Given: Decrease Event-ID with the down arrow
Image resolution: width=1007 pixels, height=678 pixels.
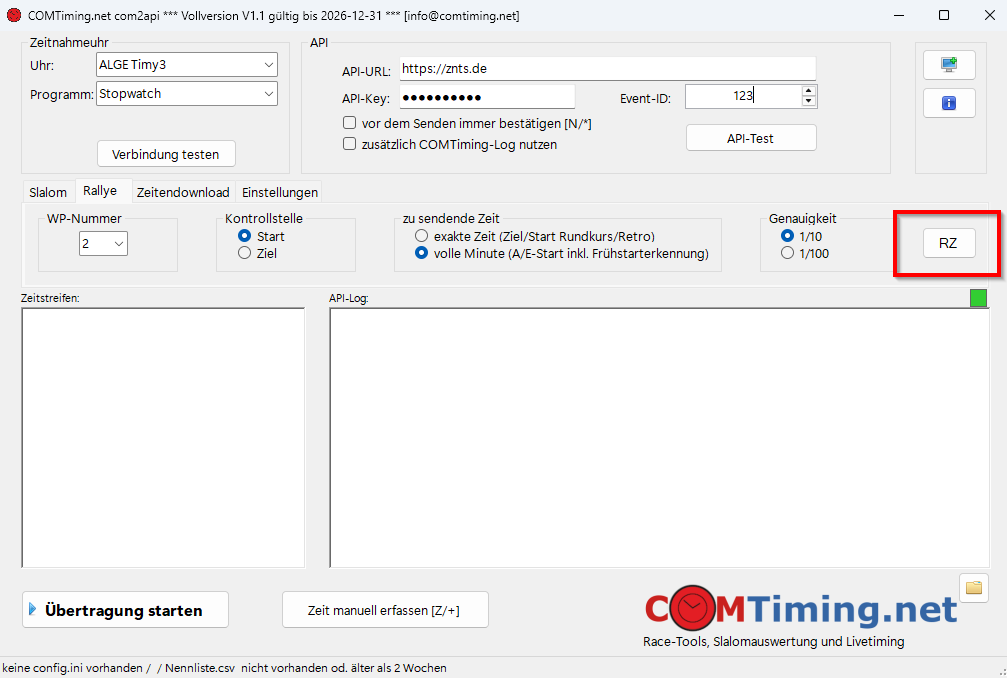Looking at the screenshot, I should coord(809,101).
